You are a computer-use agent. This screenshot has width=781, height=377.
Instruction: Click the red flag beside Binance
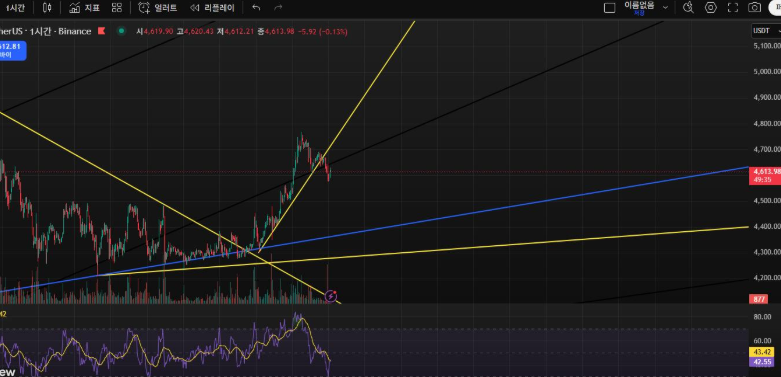[101, 31]
